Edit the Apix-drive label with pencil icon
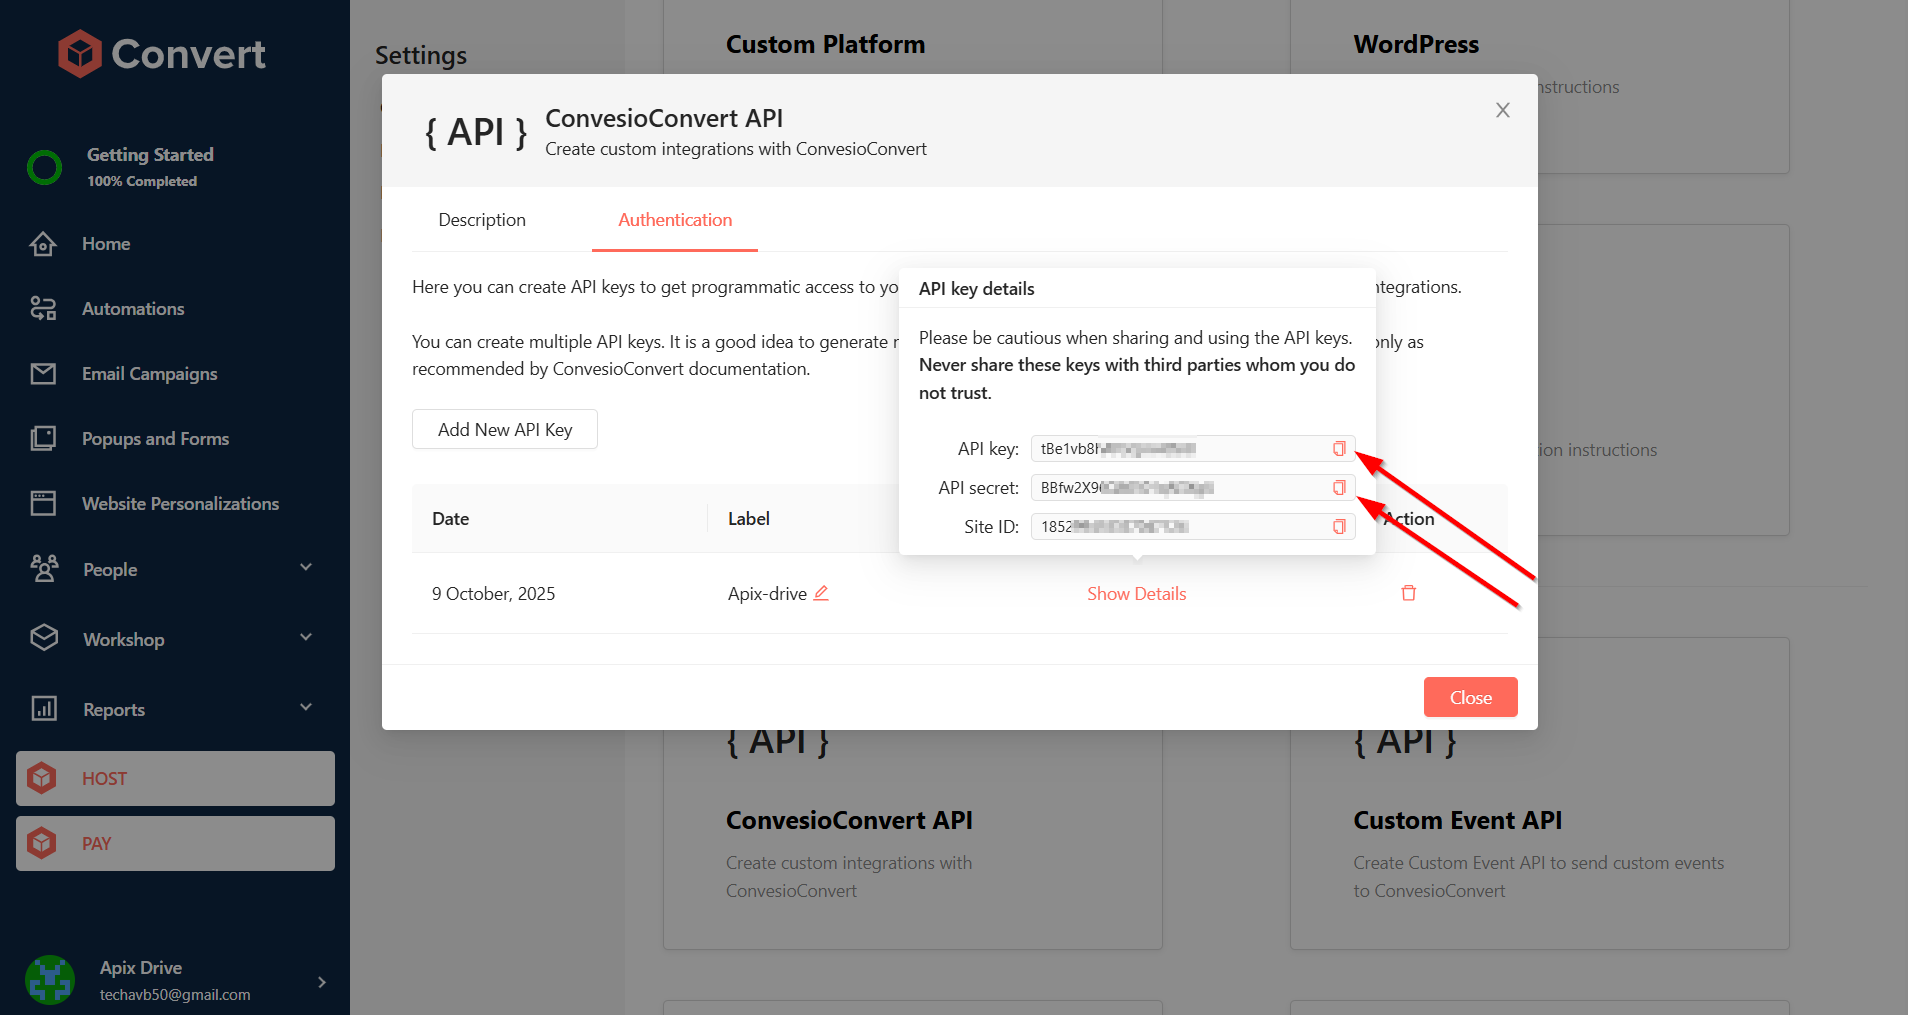 click(821, 593)
